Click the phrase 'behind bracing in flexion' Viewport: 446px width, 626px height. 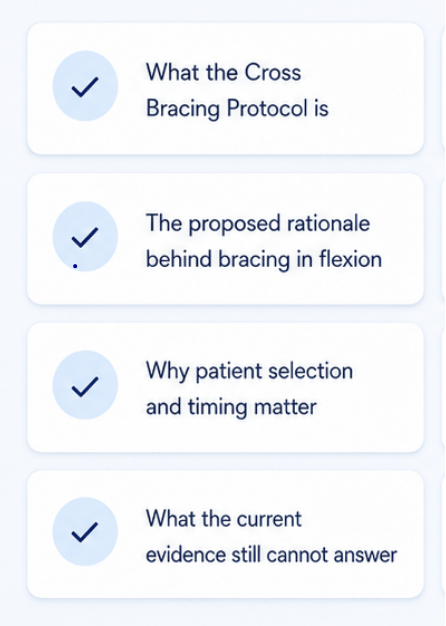point(264,260)
